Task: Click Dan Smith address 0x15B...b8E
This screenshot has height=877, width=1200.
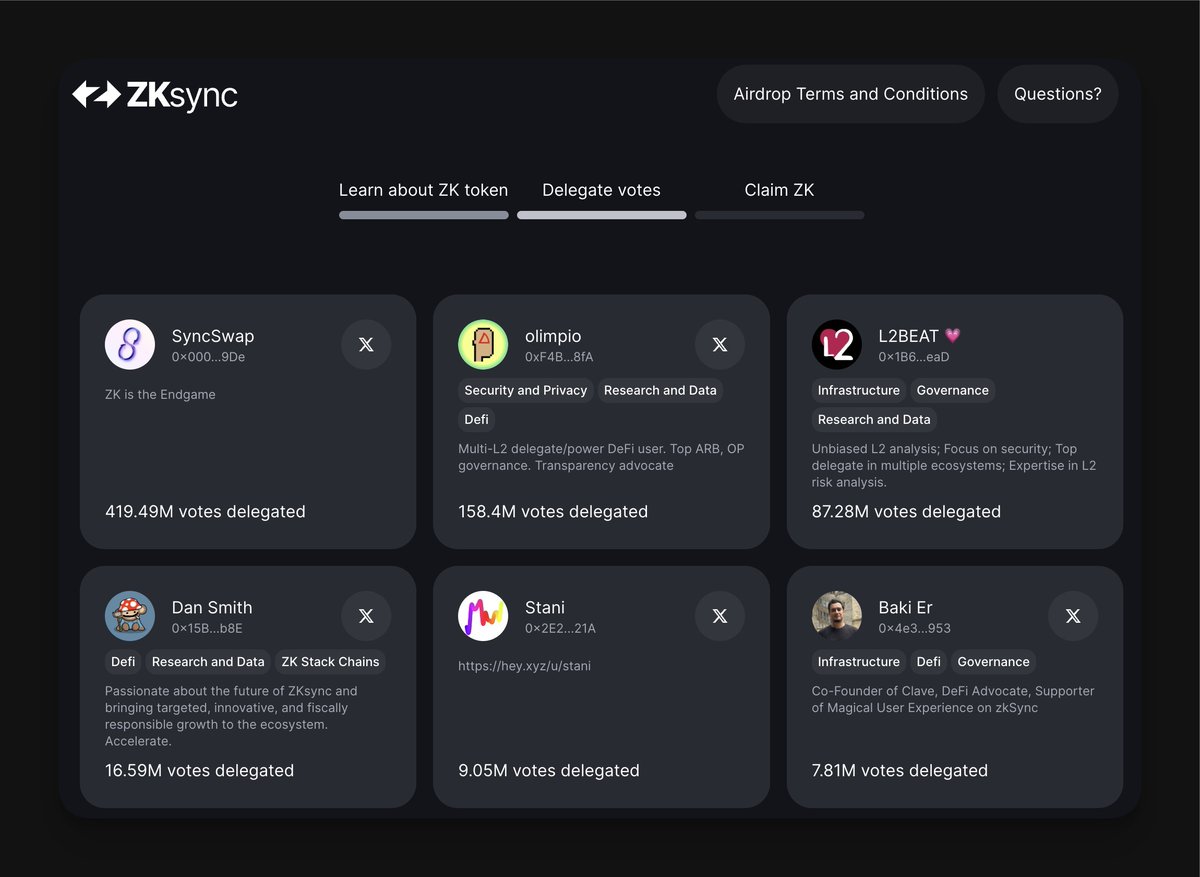Action: [x=207, y=628]
